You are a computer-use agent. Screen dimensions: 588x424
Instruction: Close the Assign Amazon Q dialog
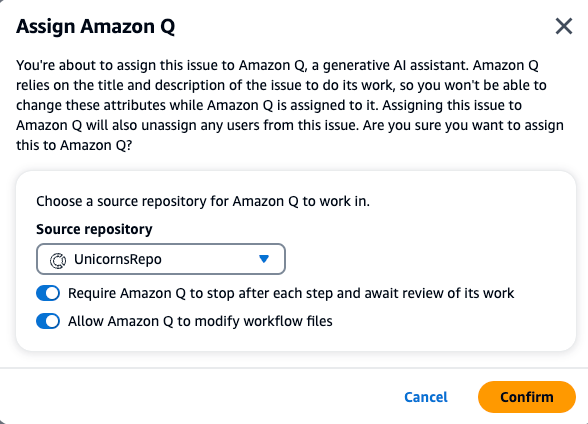[564, 26]
